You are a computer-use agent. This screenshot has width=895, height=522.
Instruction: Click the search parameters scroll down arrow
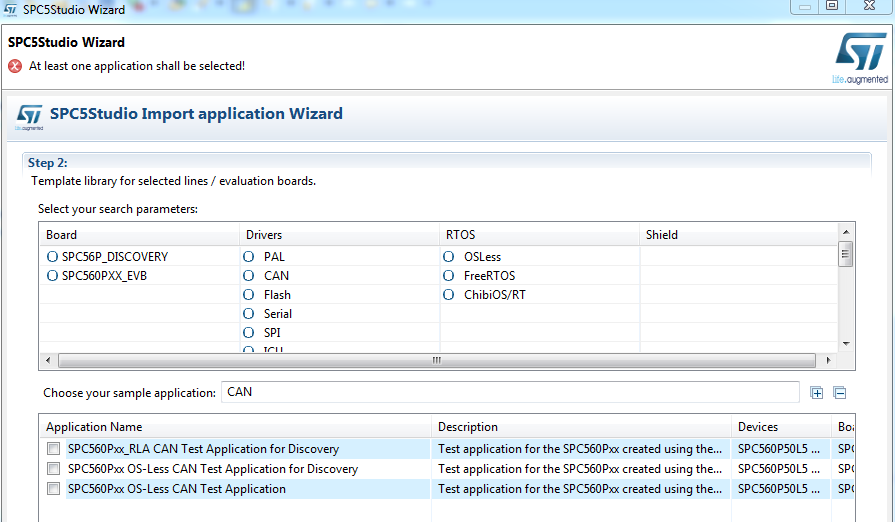846,344
